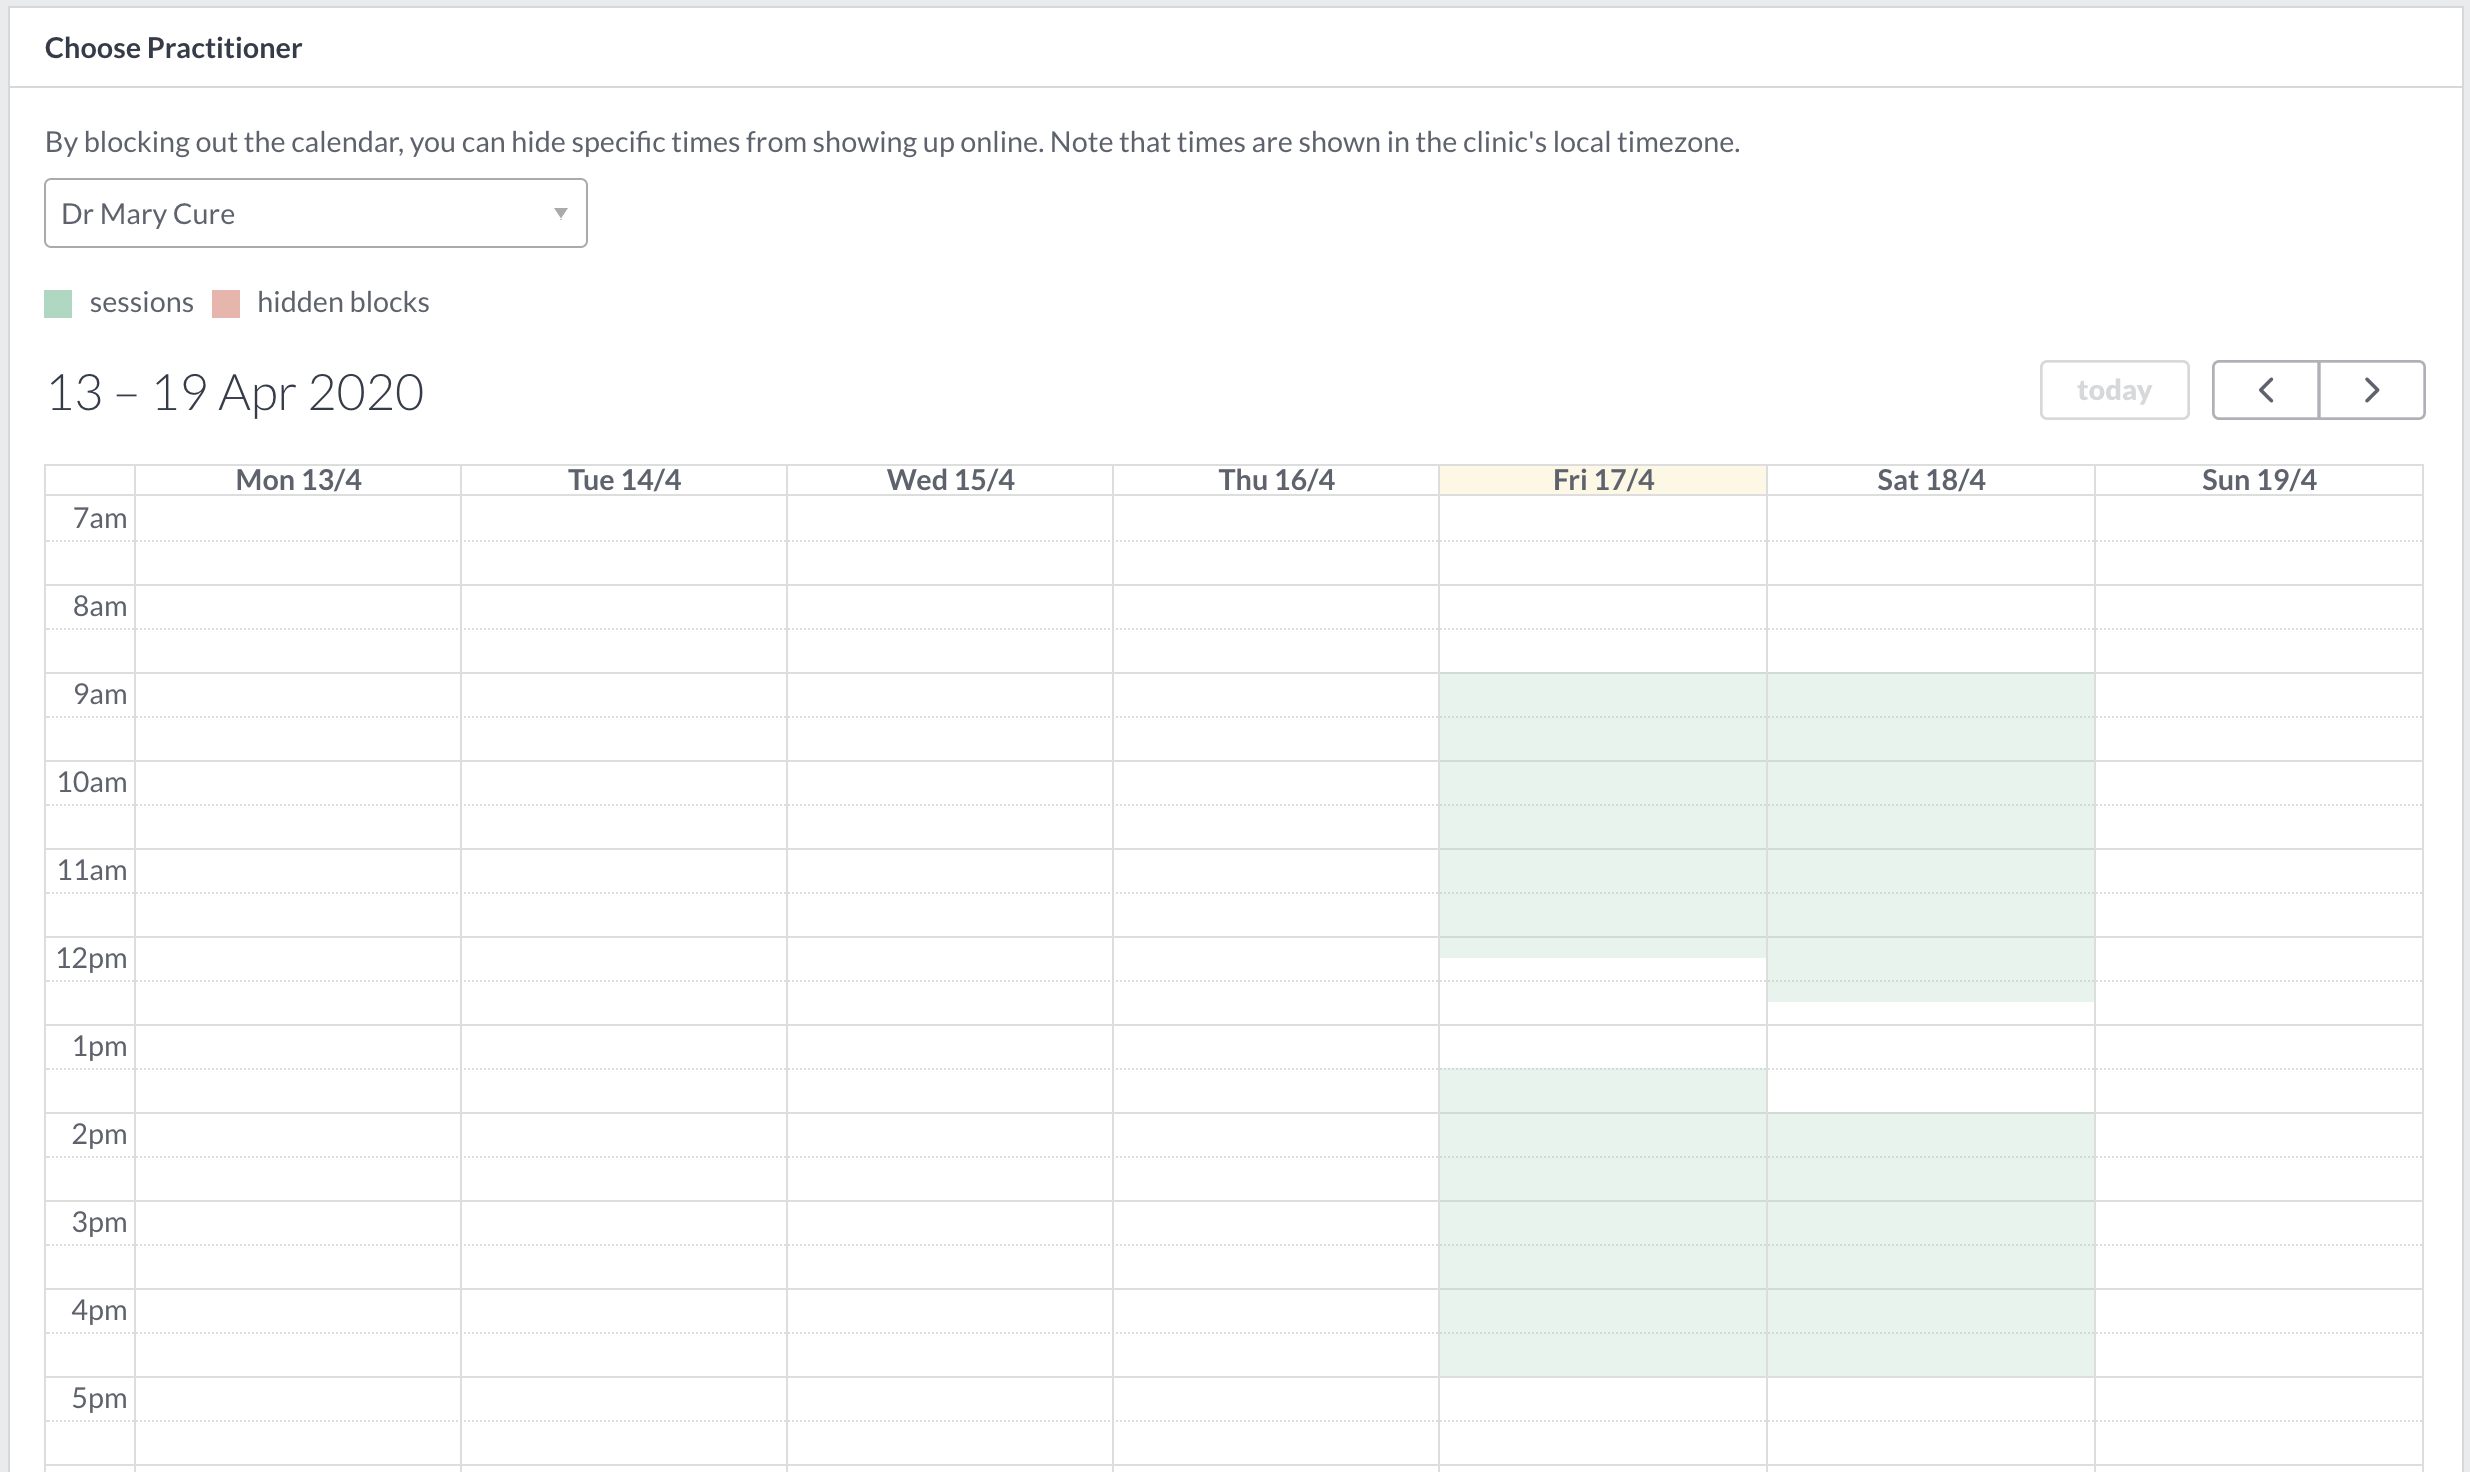Click the hidden blocks legend label
The image size is (2470, 1472).
pyautogui.click(x=343, y=302)
